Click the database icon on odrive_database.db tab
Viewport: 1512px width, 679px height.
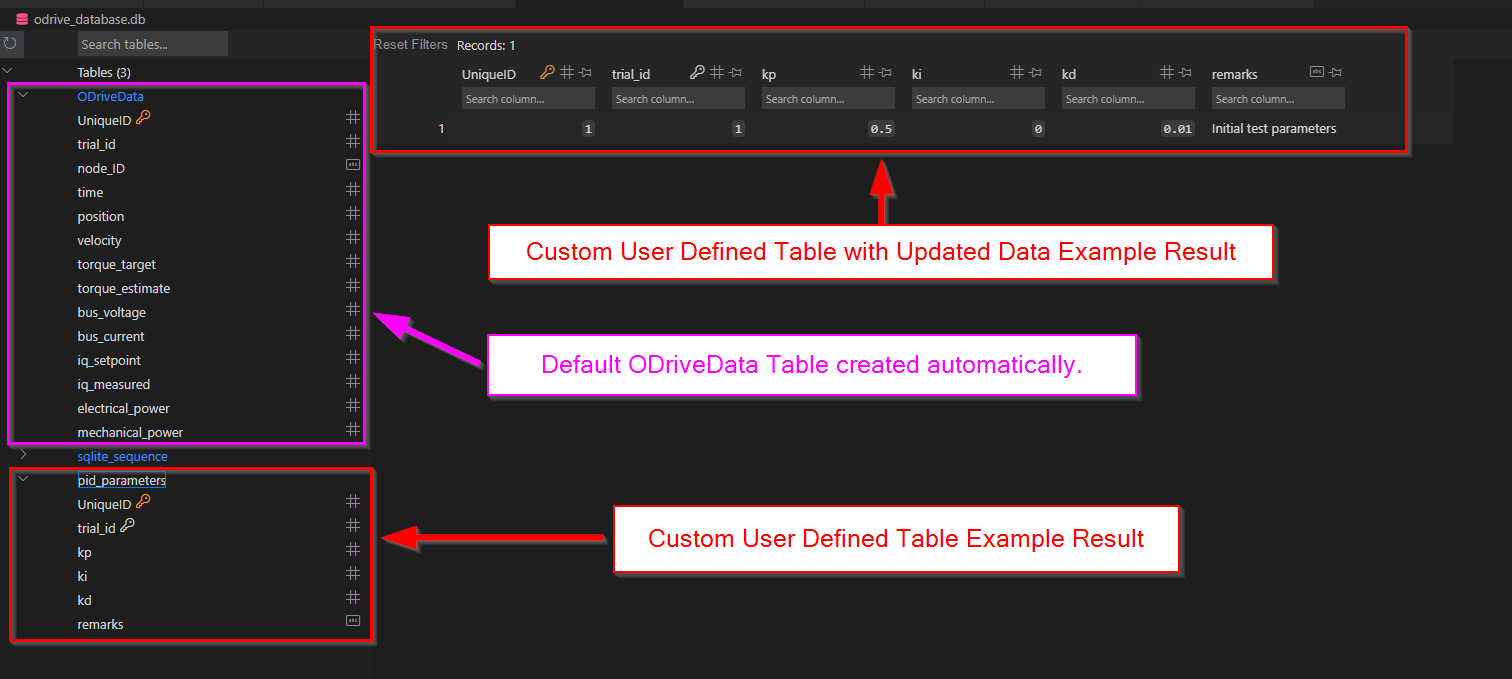pos(19,18)
